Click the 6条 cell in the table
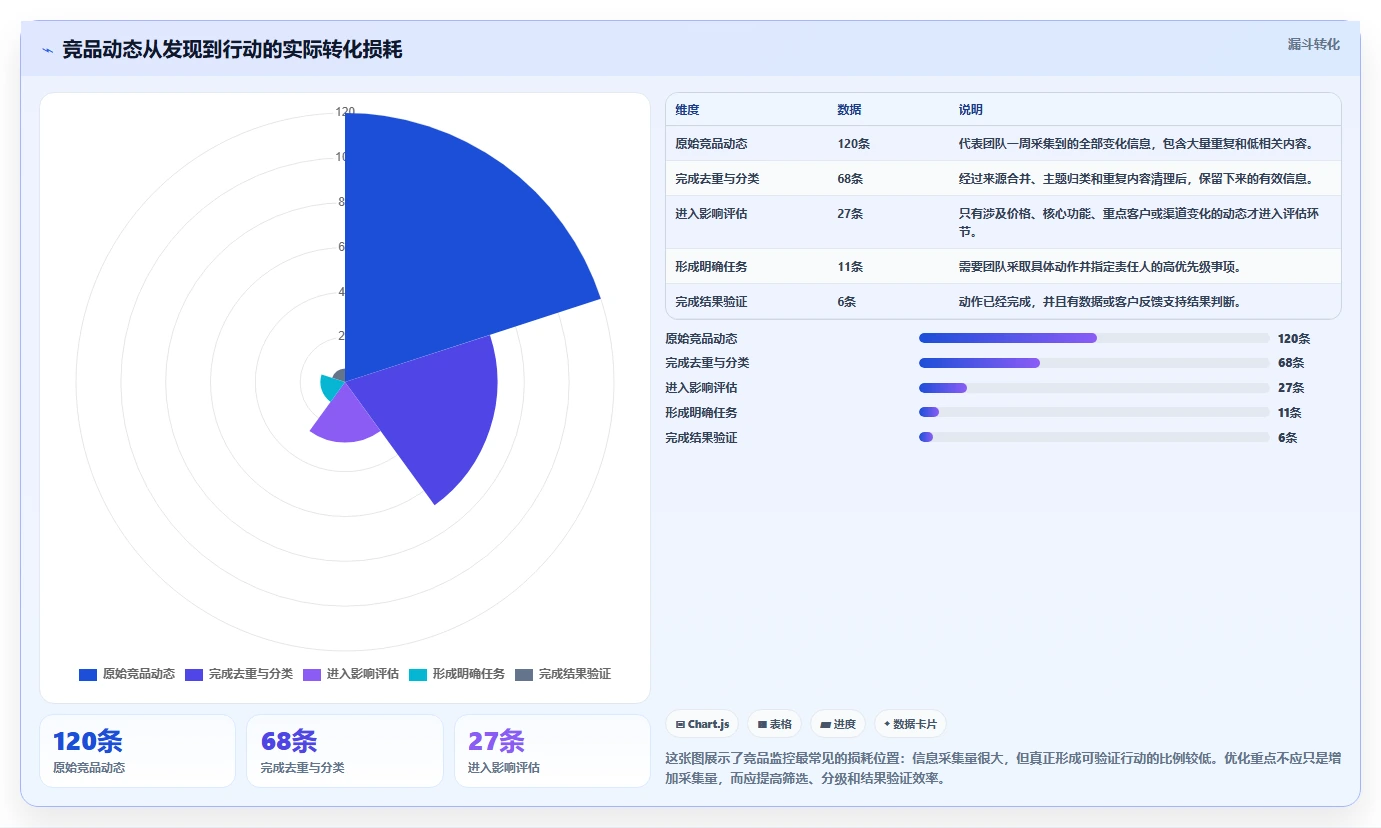 coord(847,302)
